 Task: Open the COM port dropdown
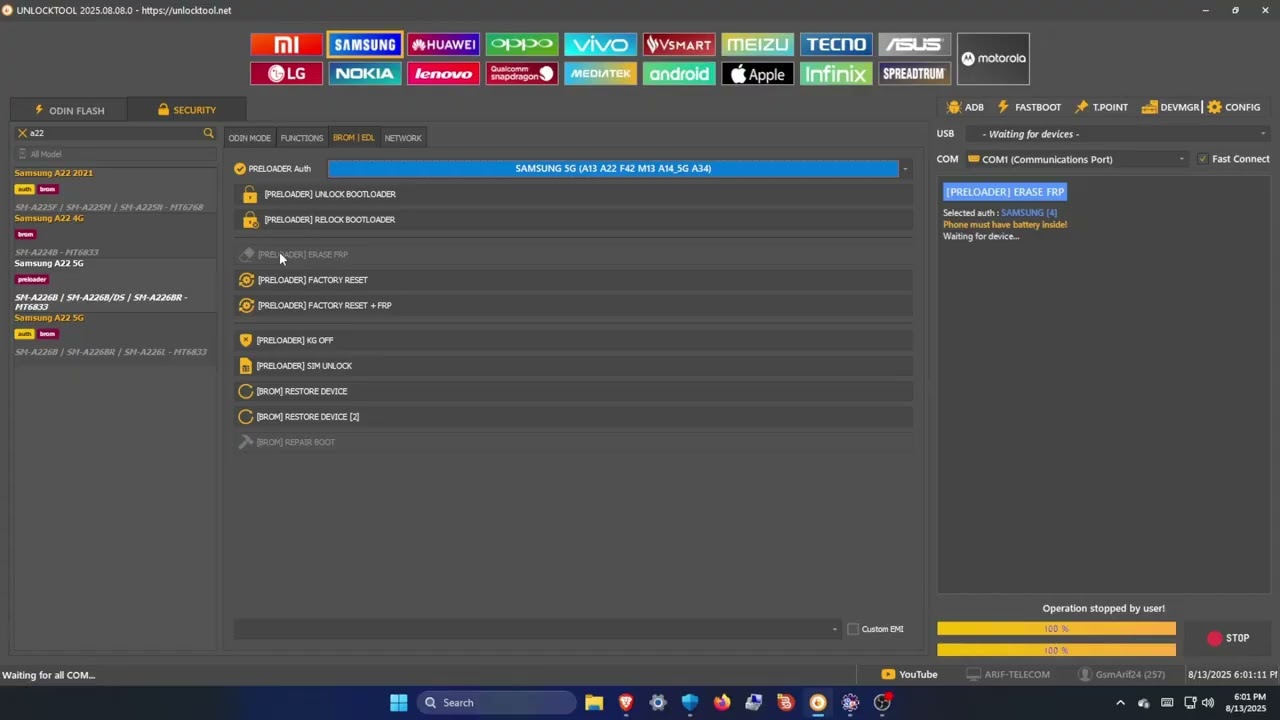pyautogui.click(x=1181, y=159)
